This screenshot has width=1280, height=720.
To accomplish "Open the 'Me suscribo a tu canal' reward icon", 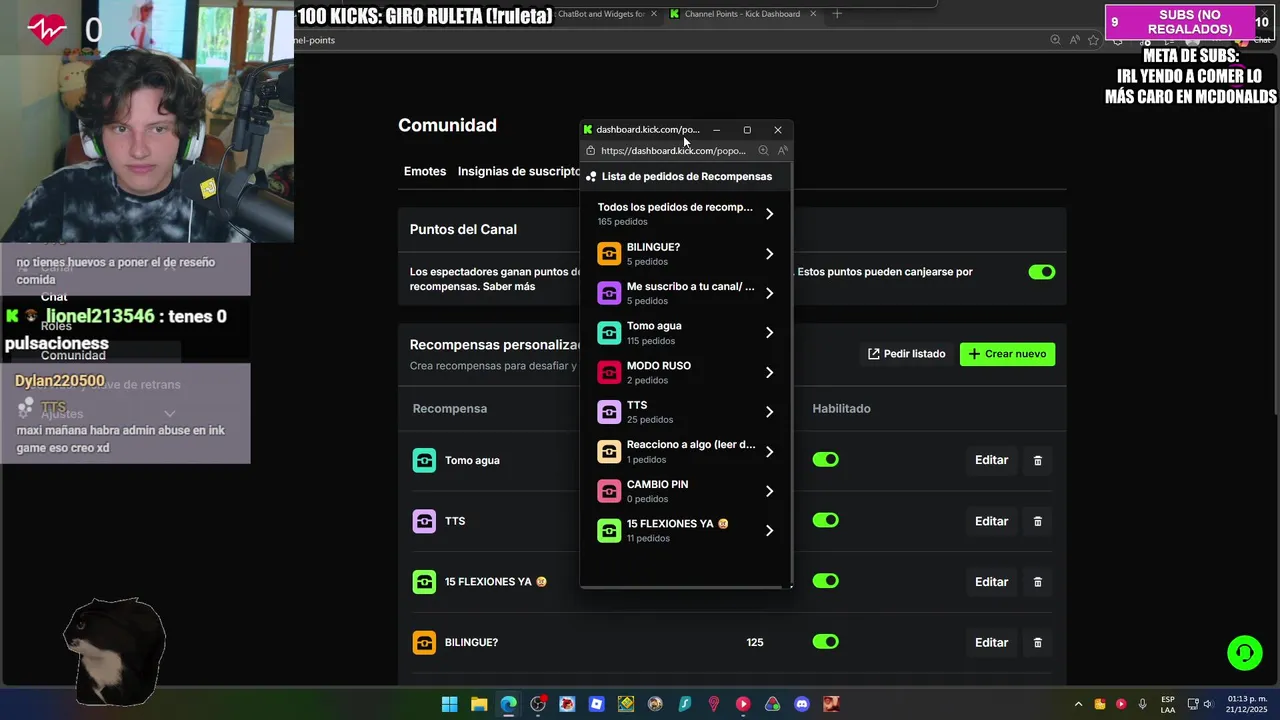I will point(609,293).
